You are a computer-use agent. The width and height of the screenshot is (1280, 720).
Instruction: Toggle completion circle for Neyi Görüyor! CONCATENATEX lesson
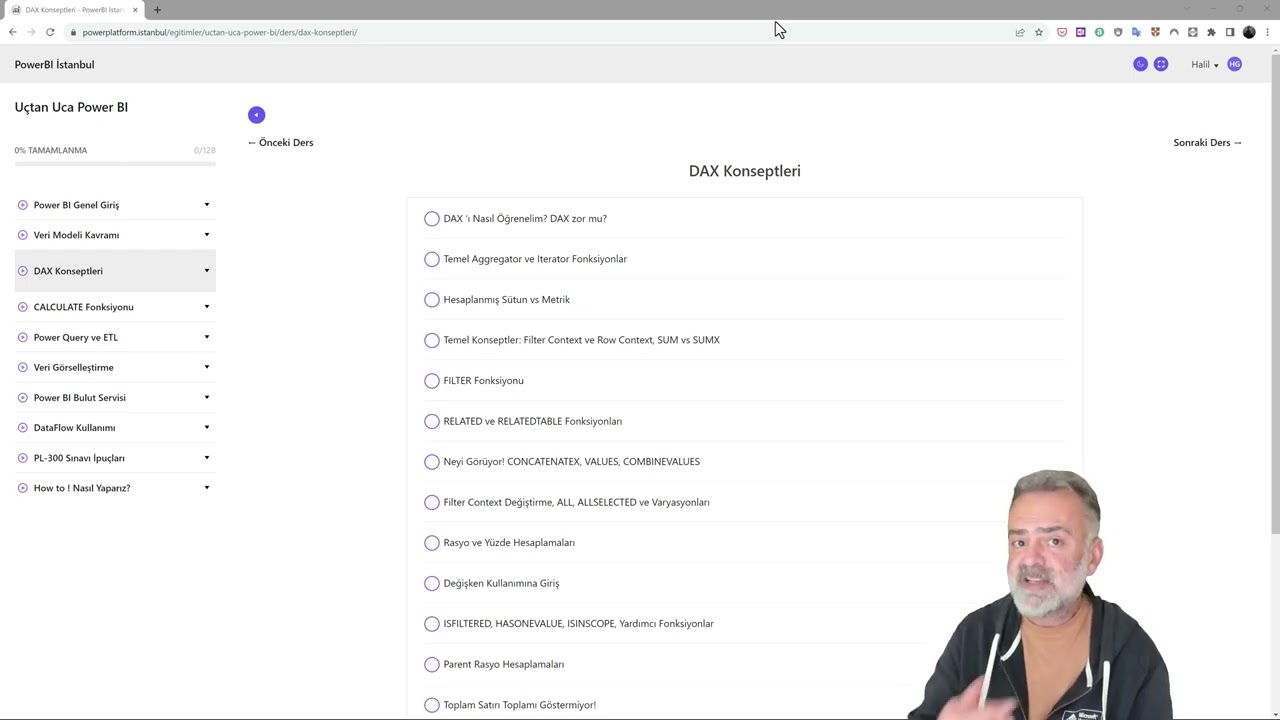[432, 461]
